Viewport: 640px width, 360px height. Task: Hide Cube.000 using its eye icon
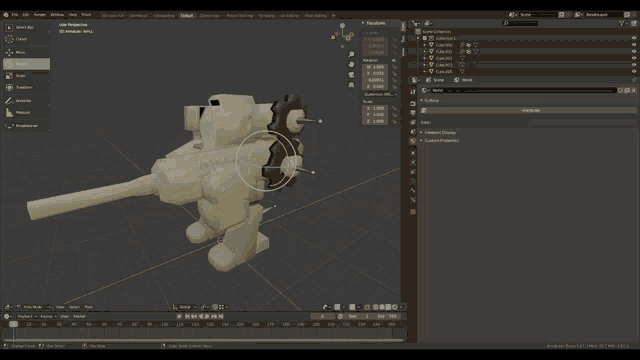coord(634,45)
